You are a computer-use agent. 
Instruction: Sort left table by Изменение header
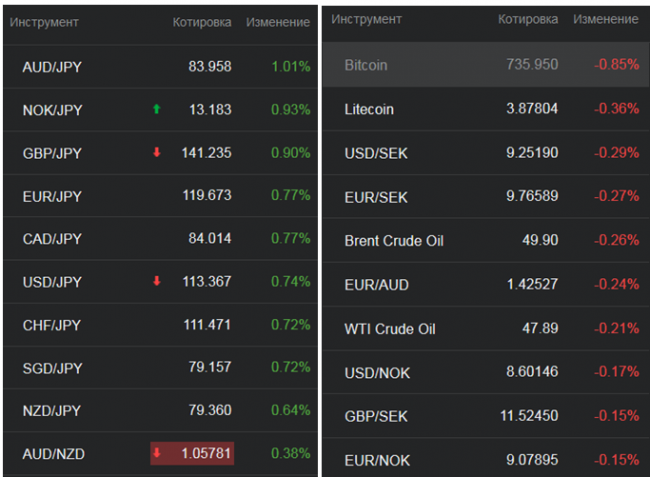coord(277,22)
